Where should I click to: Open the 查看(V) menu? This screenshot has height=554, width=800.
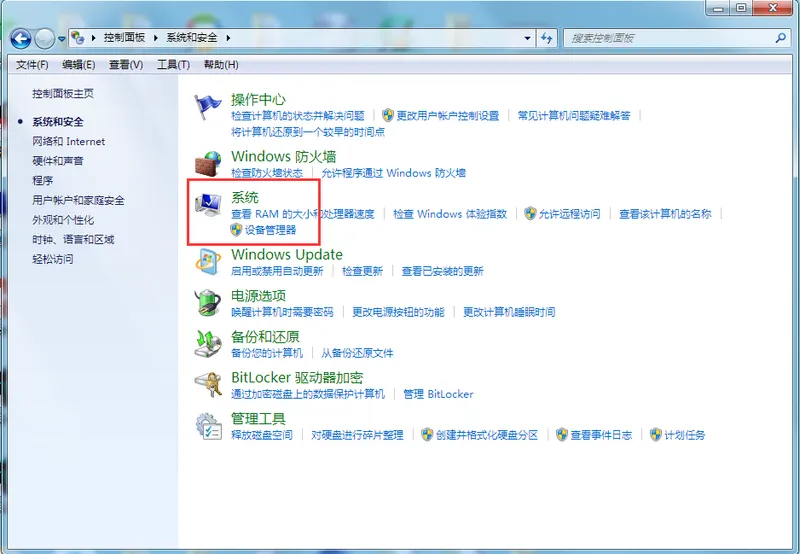pos(126,65)
